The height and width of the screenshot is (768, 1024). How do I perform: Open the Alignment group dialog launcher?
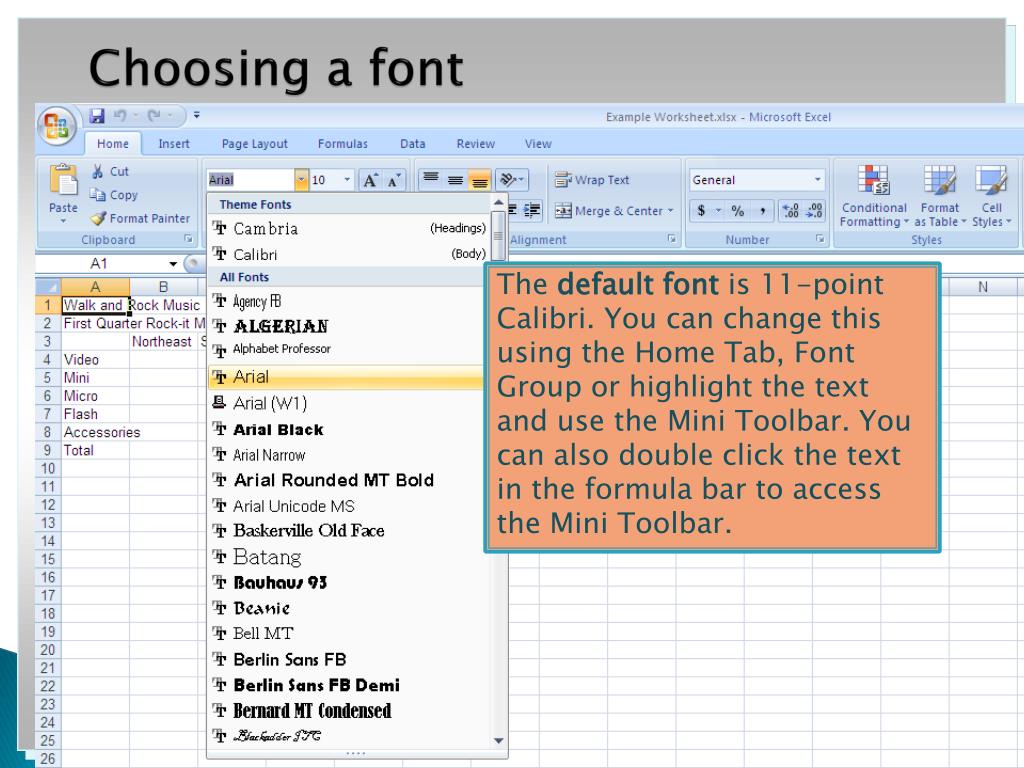pyautogui.click(x=671, y=239)
